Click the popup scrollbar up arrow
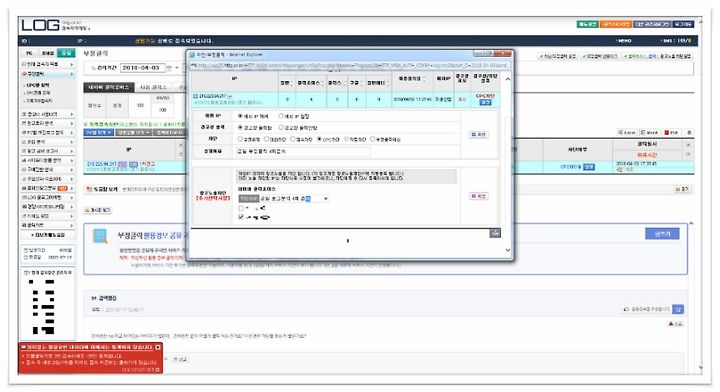The image size is (720, 392). coord(507,79)
